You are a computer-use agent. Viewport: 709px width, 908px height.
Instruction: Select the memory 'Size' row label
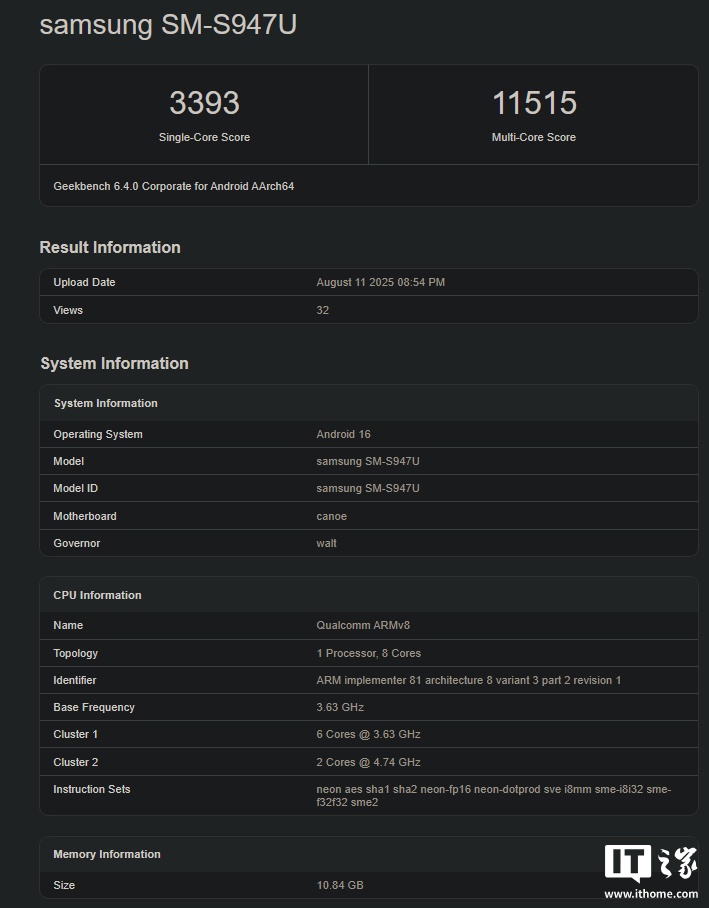64,885
